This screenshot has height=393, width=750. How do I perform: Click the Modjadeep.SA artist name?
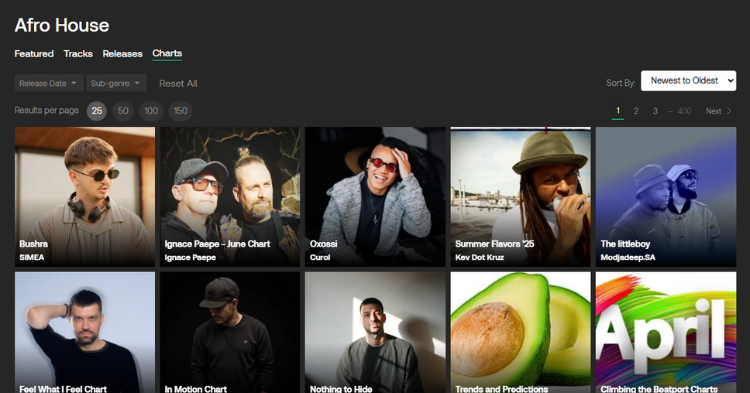coord(628,257)
